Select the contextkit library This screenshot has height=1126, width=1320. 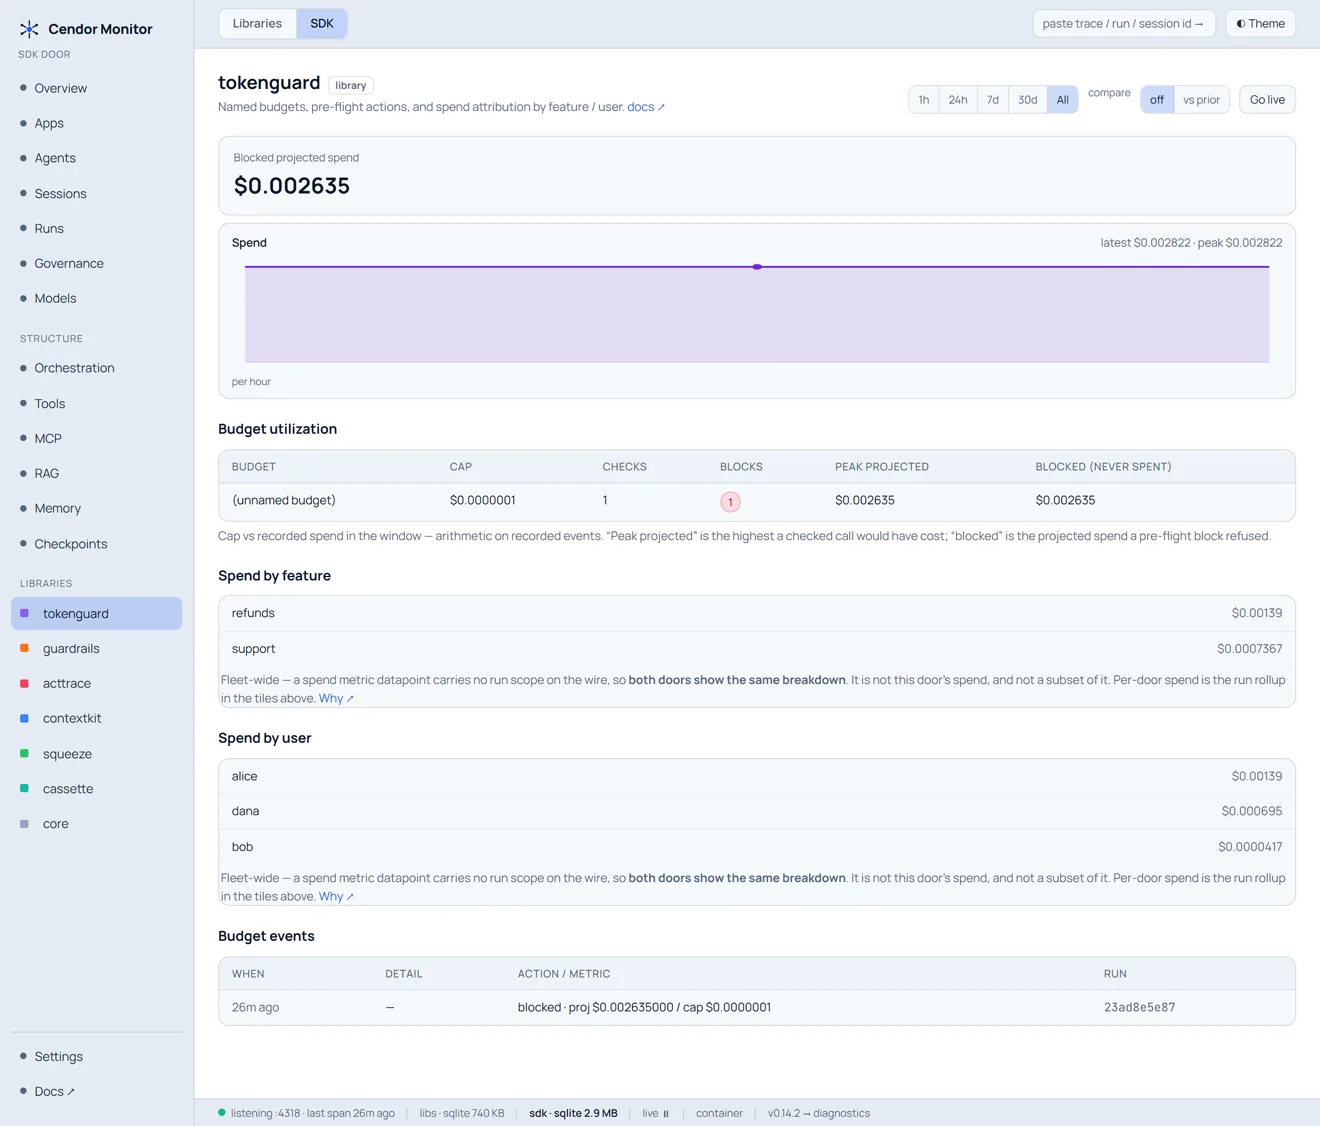click(x=96, y=718)
